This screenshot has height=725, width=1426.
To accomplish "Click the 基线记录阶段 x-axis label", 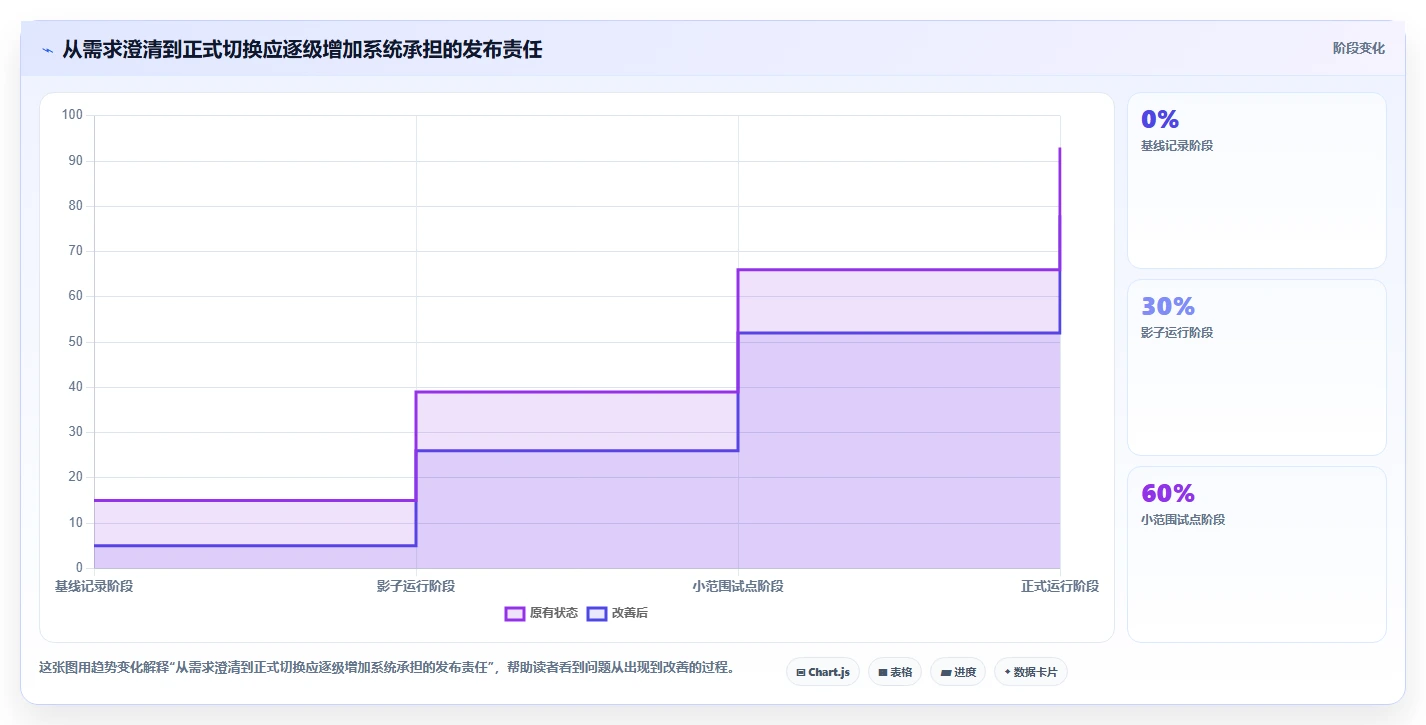I will 94,586.
